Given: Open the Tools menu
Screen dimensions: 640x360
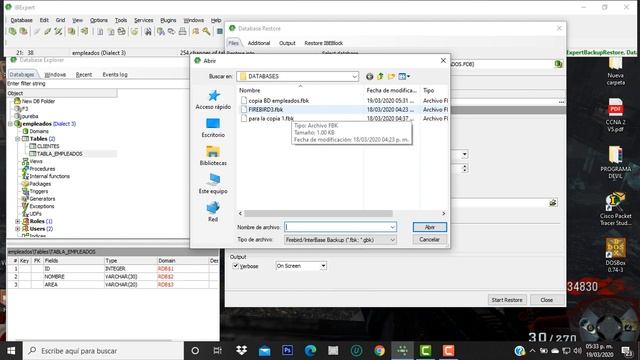Looking at the screenshot, I should 121,20.
